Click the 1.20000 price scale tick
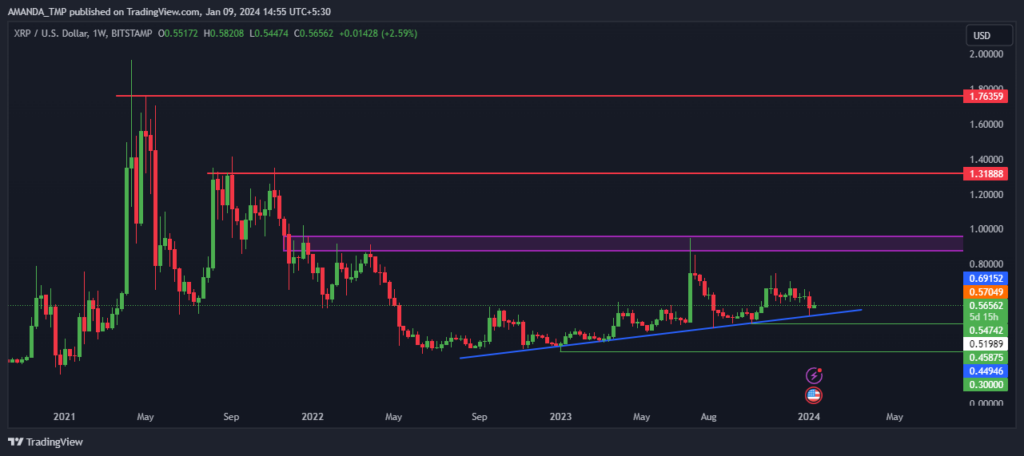1024x456 pixels. click(x=985, y=194)
